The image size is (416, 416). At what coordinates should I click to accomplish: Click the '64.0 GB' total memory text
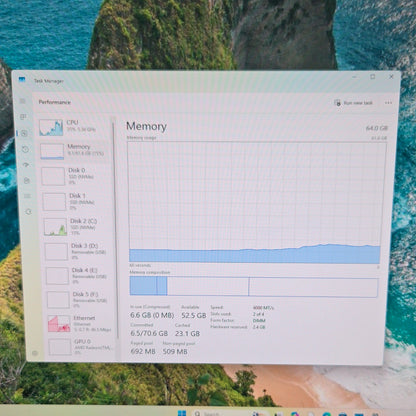(x=377, y=128)
